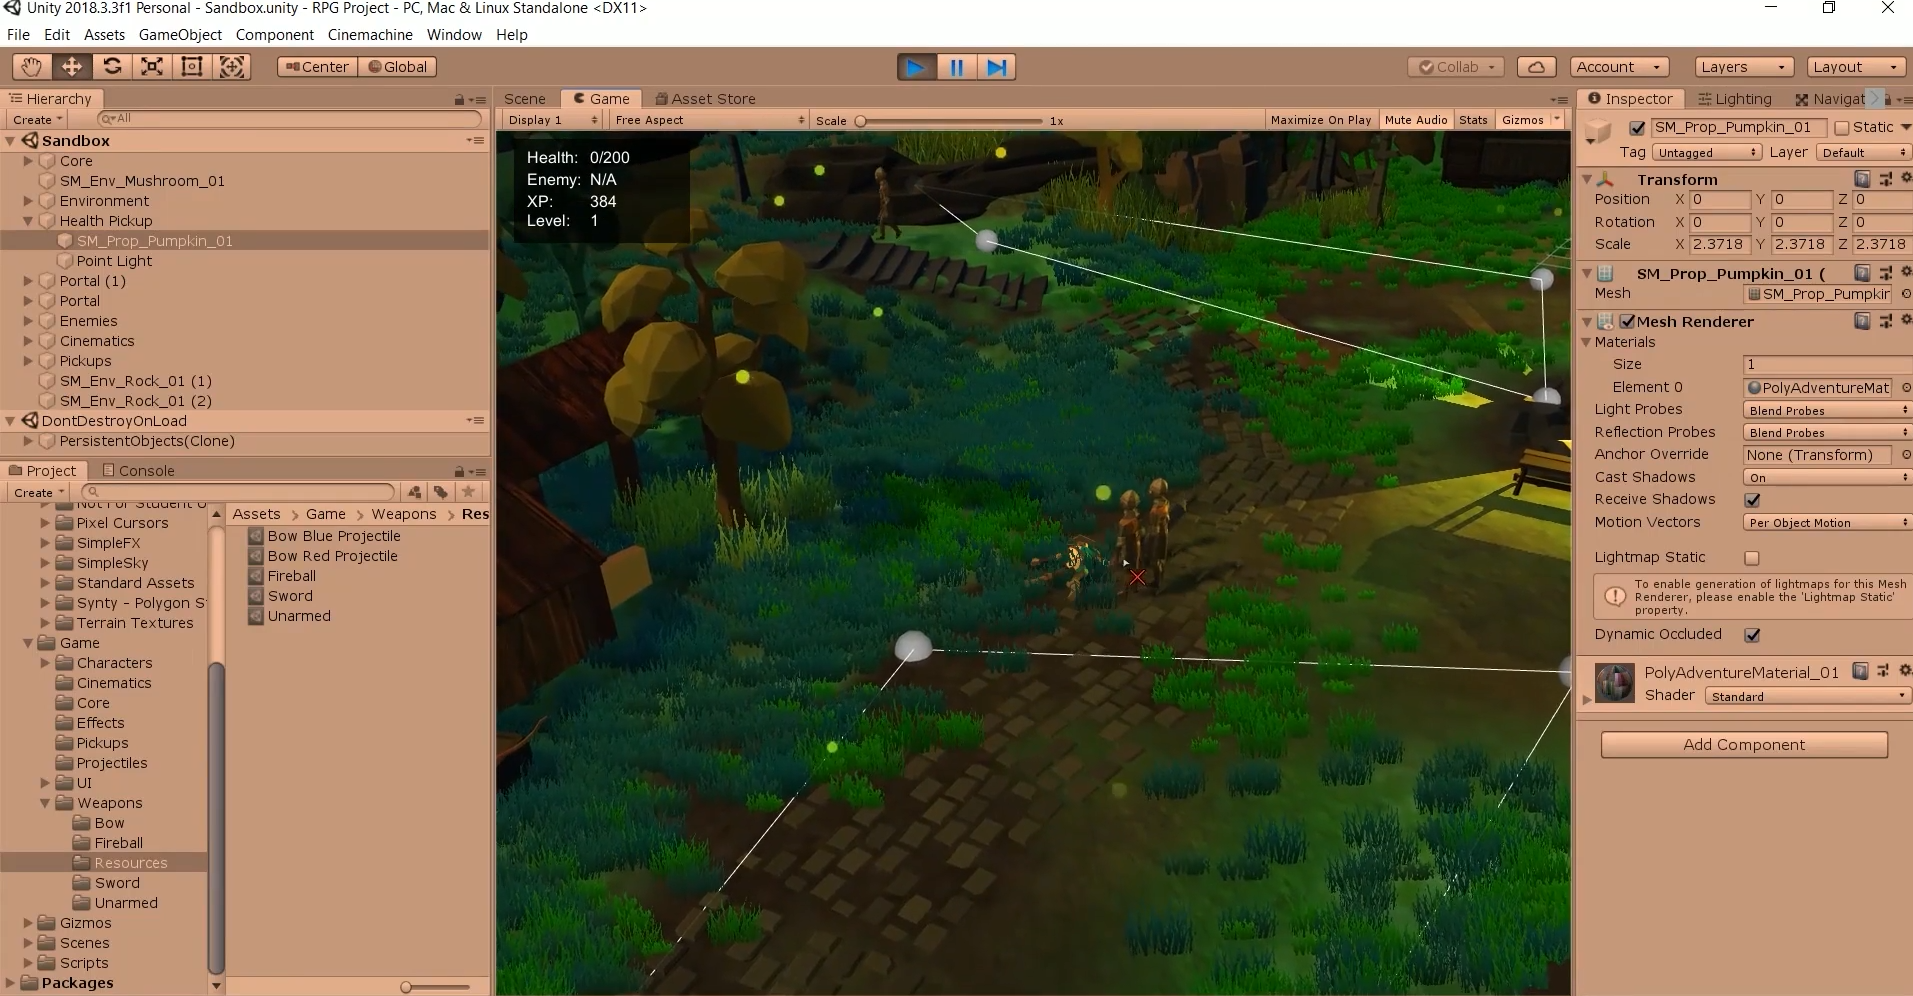Pause play mode with the pause control
This screenshot has width=1913, height=996.
[956, 66]
